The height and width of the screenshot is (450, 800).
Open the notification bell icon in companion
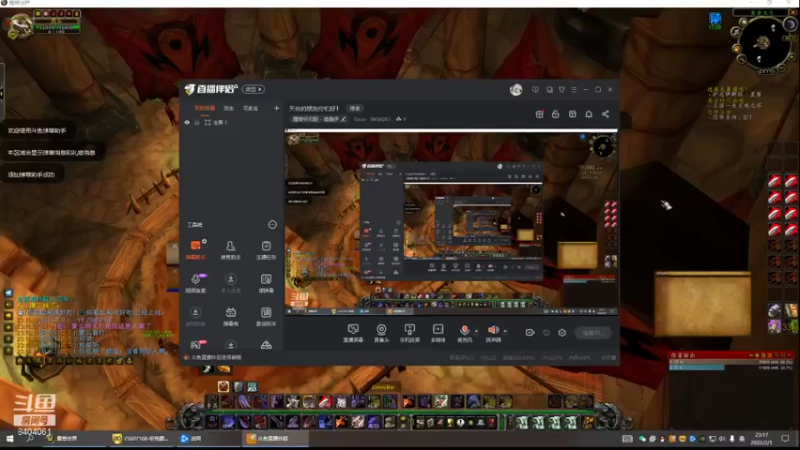[589, 114]
